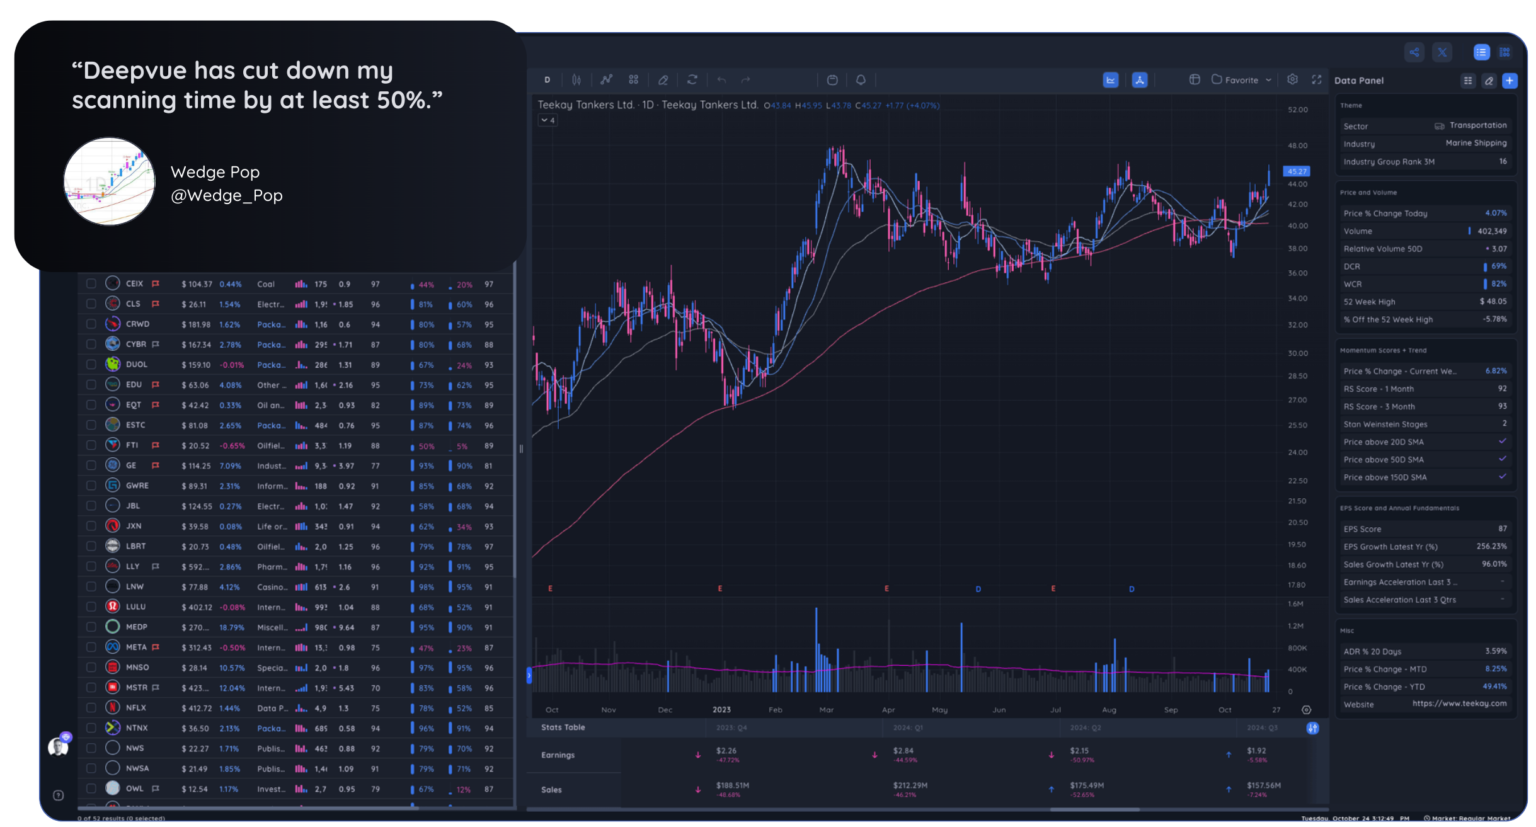
Task: Click the blue plus icon in Data Panel
Action: click(1509, 81)
